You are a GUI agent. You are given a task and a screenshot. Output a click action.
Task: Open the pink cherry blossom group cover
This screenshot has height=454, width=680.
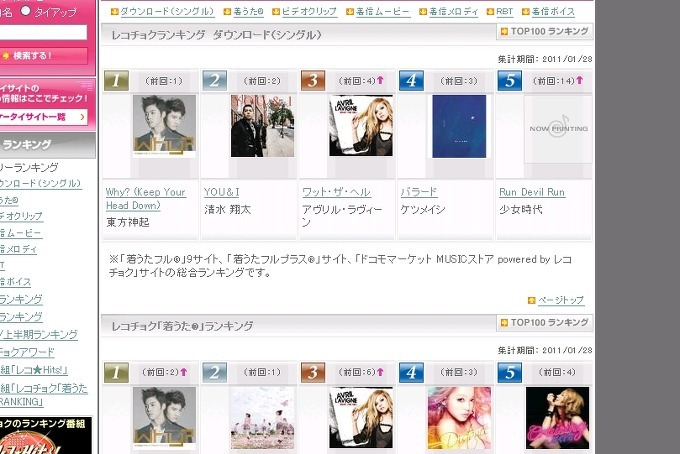point(262,418)
